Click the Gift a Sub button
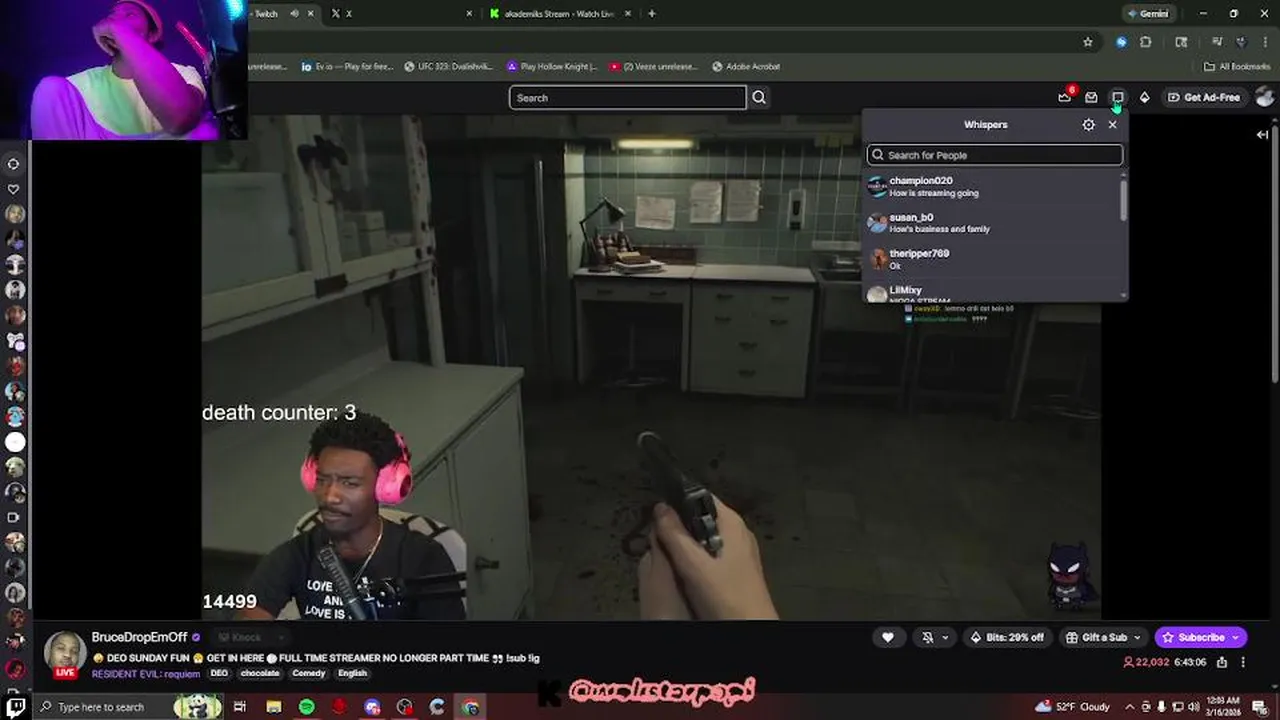 [1103, 637]
